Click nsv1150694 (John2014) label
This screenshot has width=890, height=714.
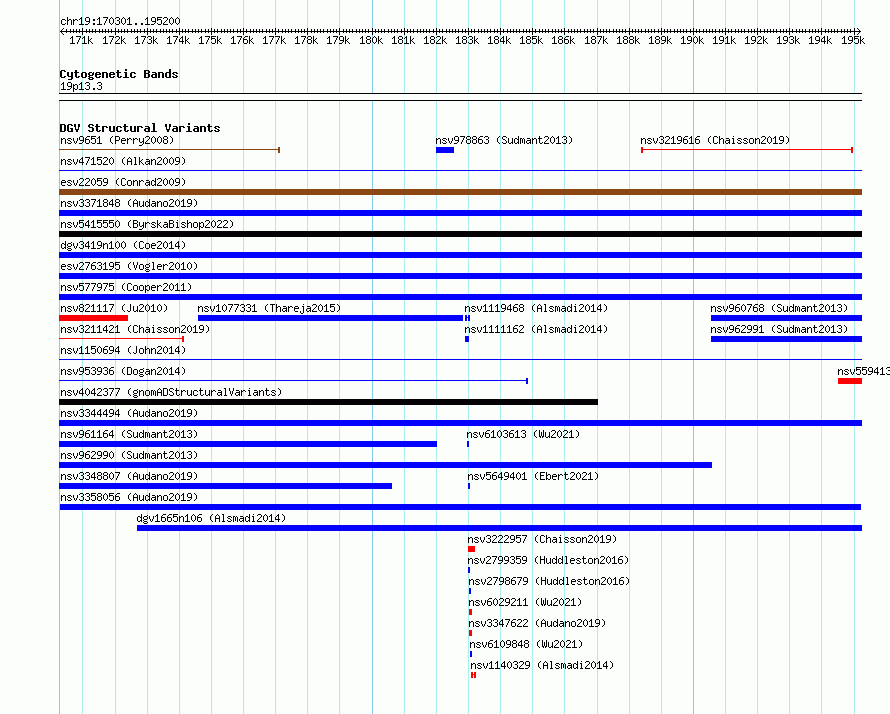[123, 350]
